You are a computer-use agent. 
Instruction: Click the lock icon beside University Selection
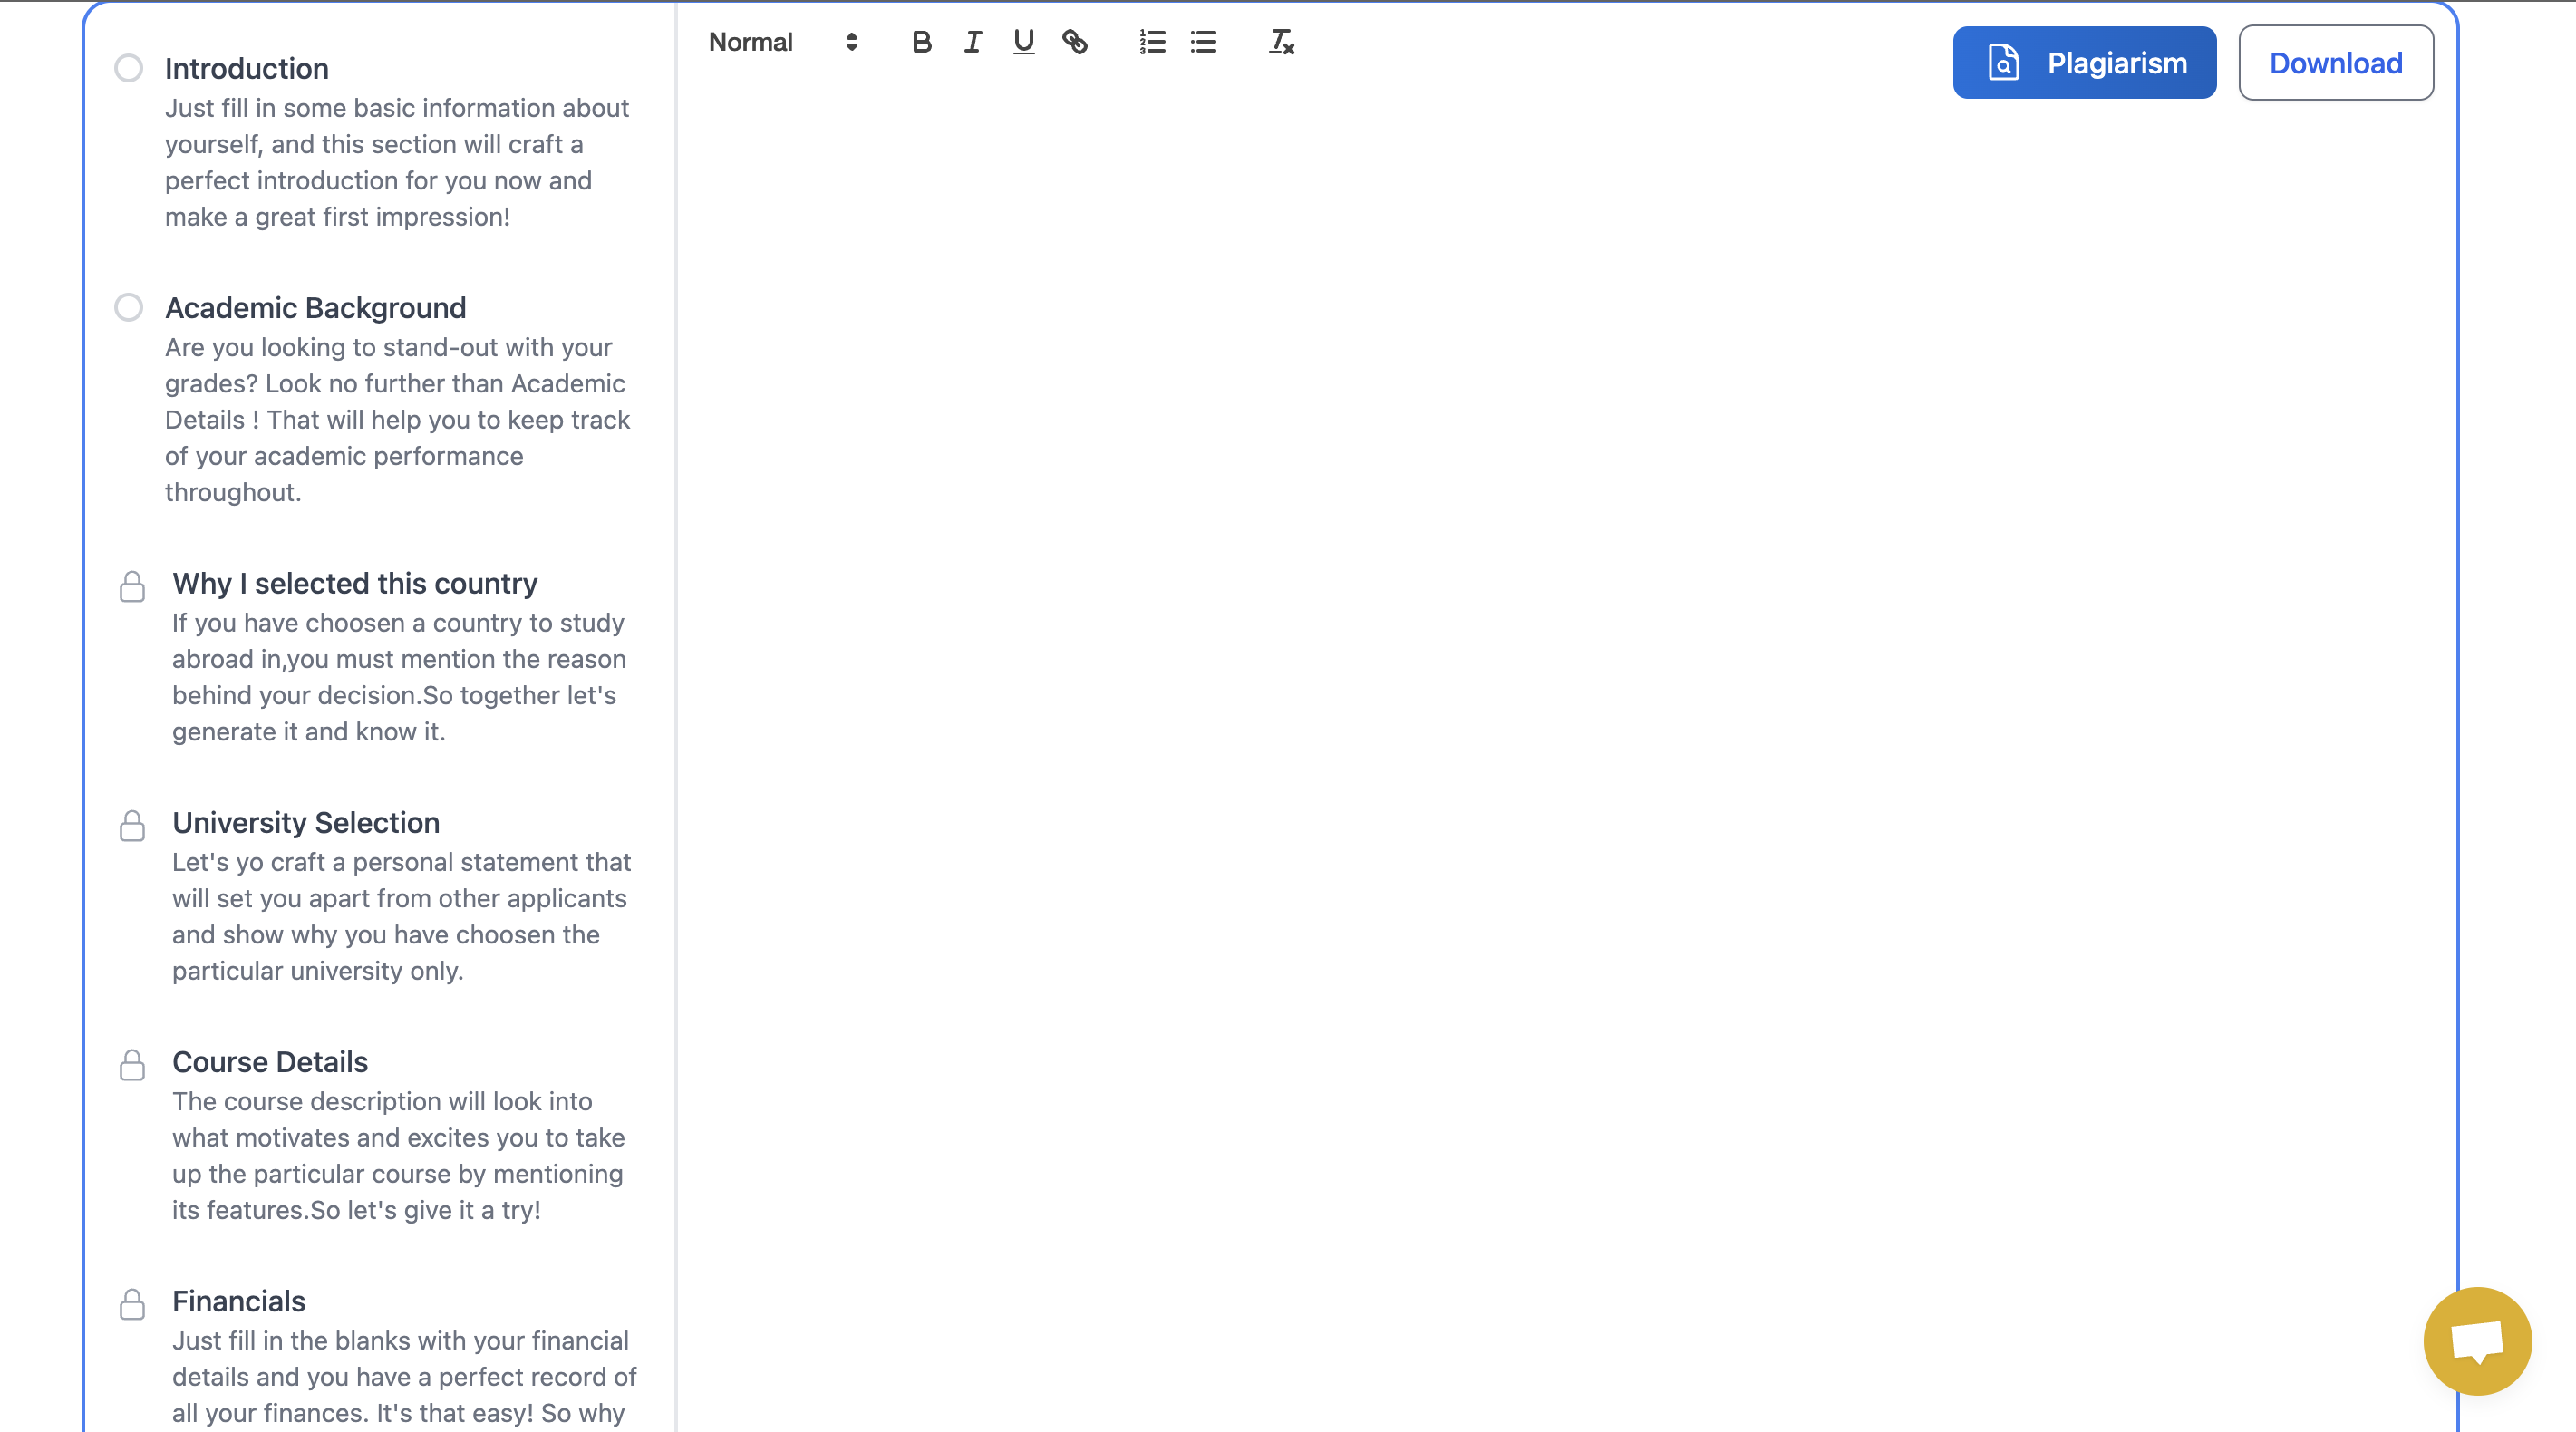132,825
